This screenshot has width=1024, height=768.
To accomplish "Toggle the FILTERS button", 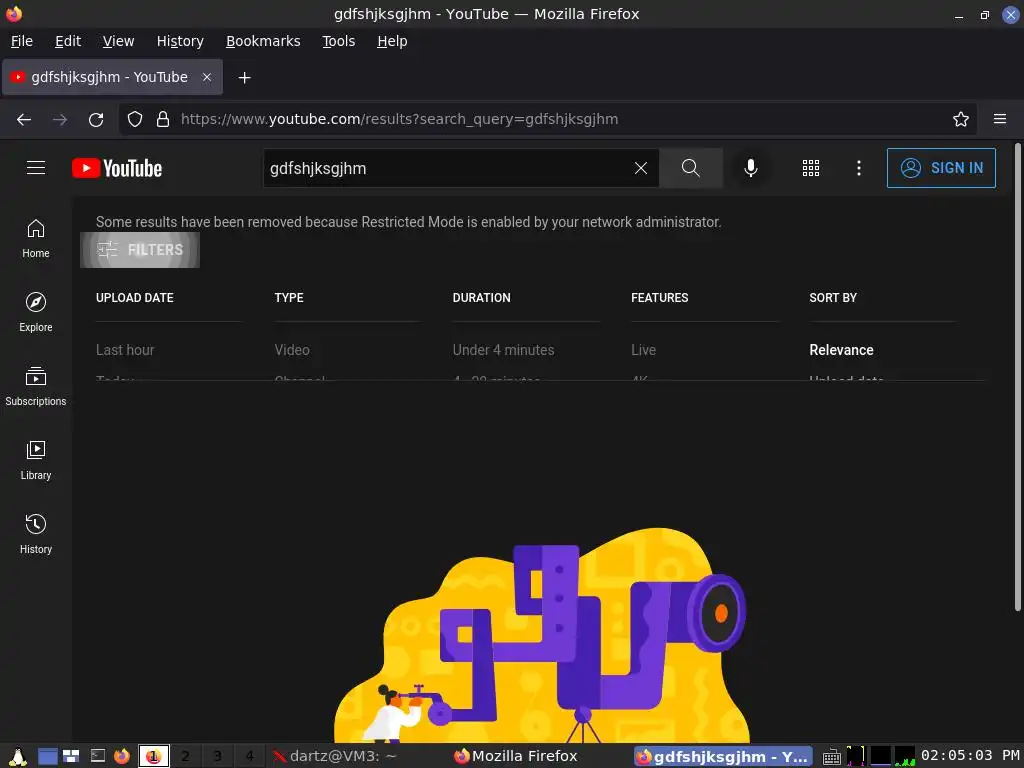I will click(x=140, y=249).
